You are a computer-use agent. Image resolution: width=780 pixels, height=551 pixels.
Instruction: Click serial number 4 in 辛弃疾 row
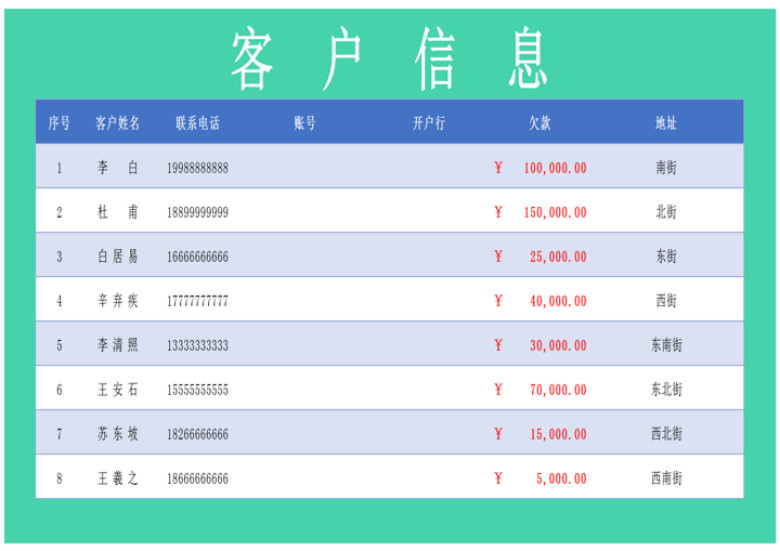pyautogui.click(x=59, y=301)
